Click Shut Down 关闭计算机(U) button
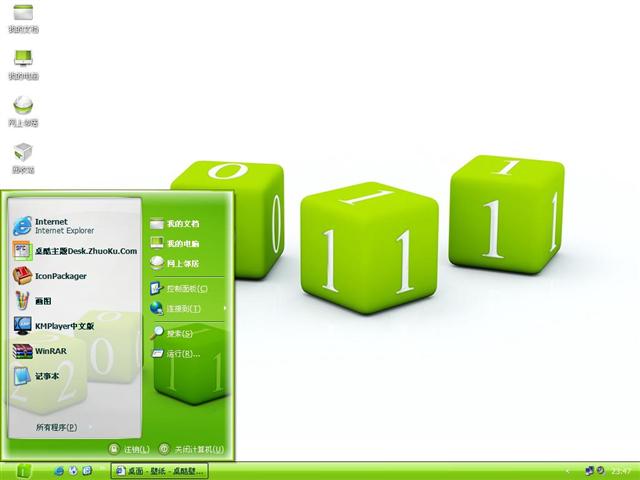Image resolution: width=640 pixels, height=480 pixels. click(191, 449)
